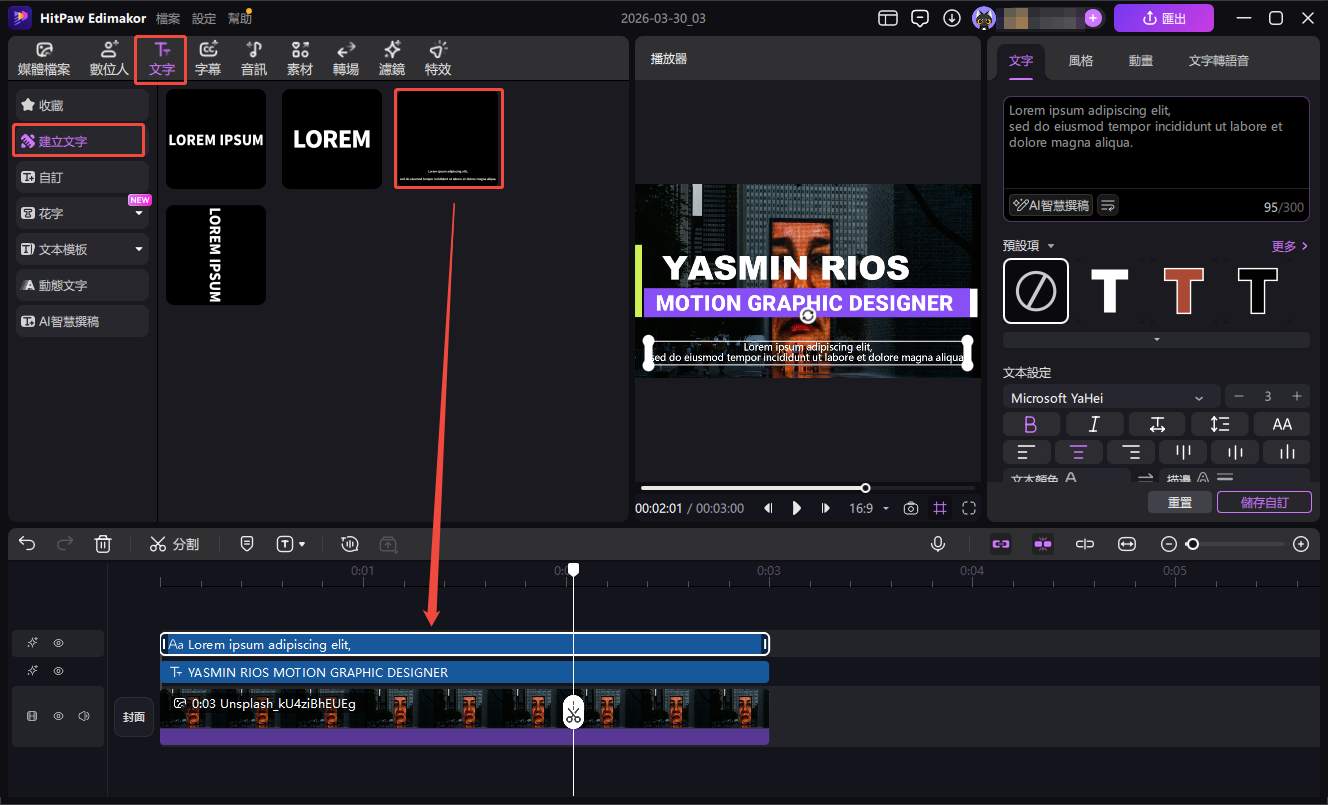Select the red T text preset
The image size is (1328, 805).
coord(1183,291)
